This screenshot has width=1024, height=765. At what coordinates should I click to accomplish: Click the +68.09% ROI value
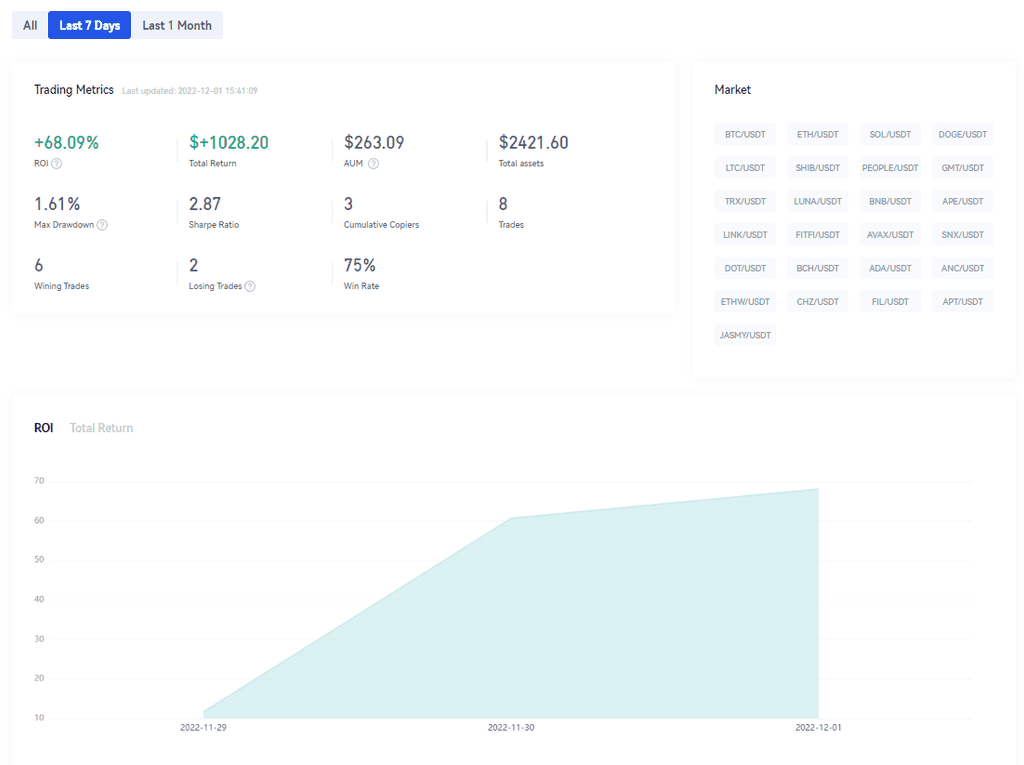66,143
